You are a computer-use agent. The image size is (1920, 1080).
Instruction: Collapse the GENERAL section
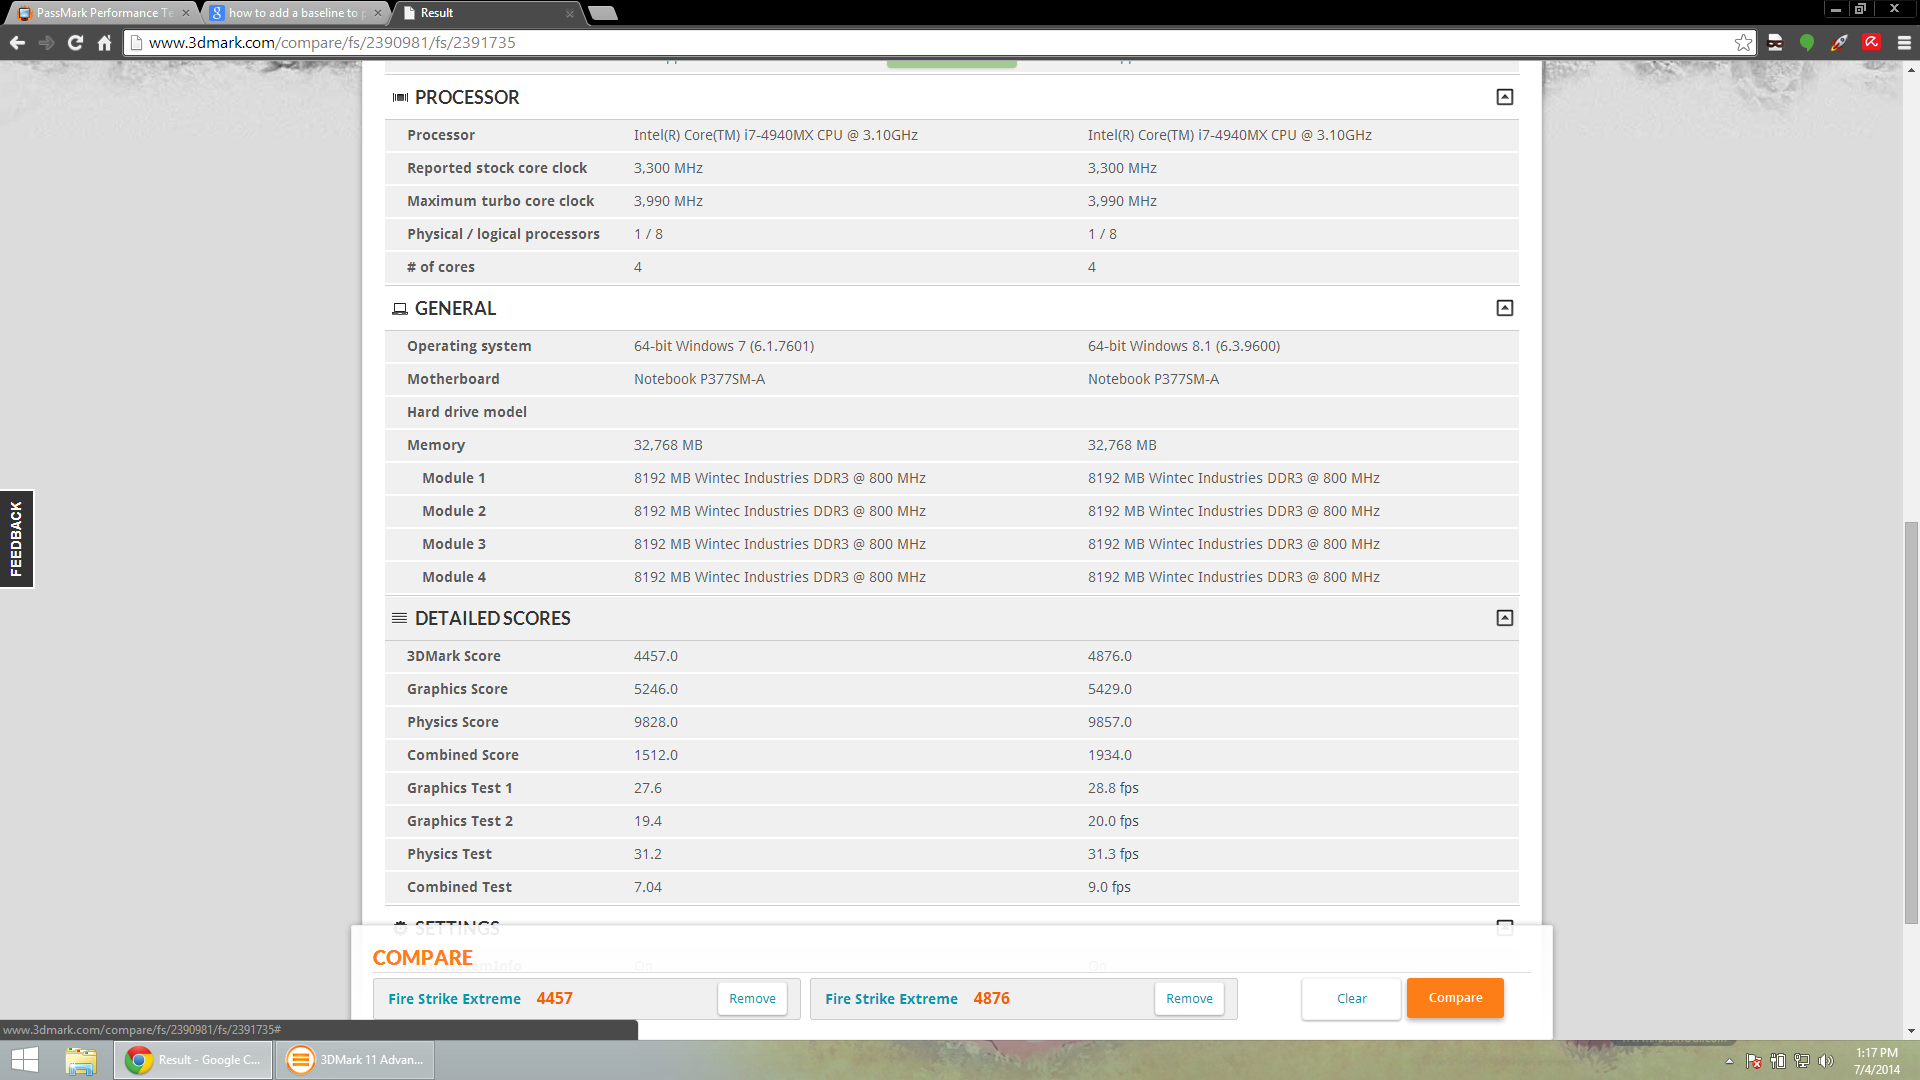click(1504, 308)
